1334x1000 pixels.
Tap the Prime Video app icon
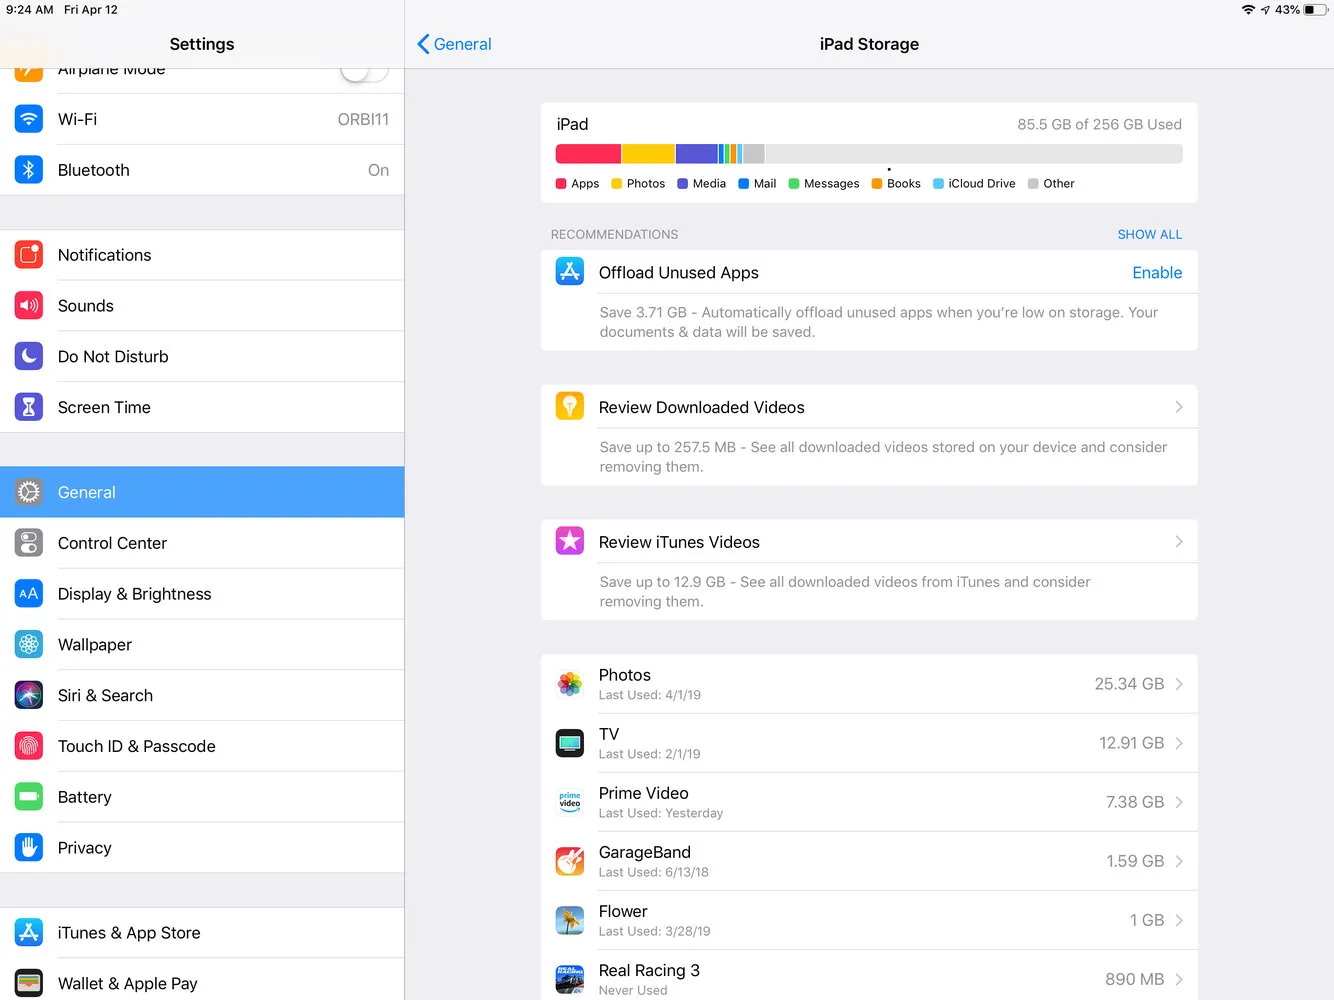point(570,802)
